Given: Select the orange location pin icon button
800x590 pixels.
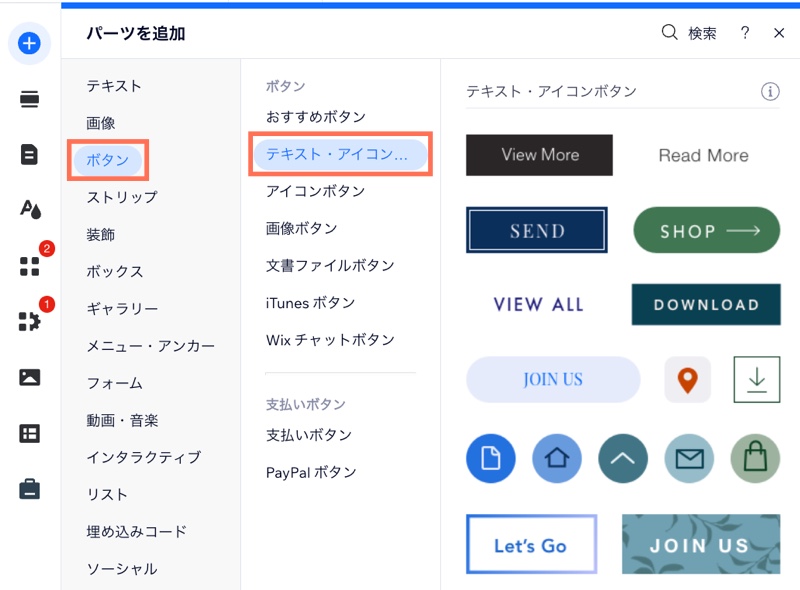Looking at the screenshot, I should 687,380.
